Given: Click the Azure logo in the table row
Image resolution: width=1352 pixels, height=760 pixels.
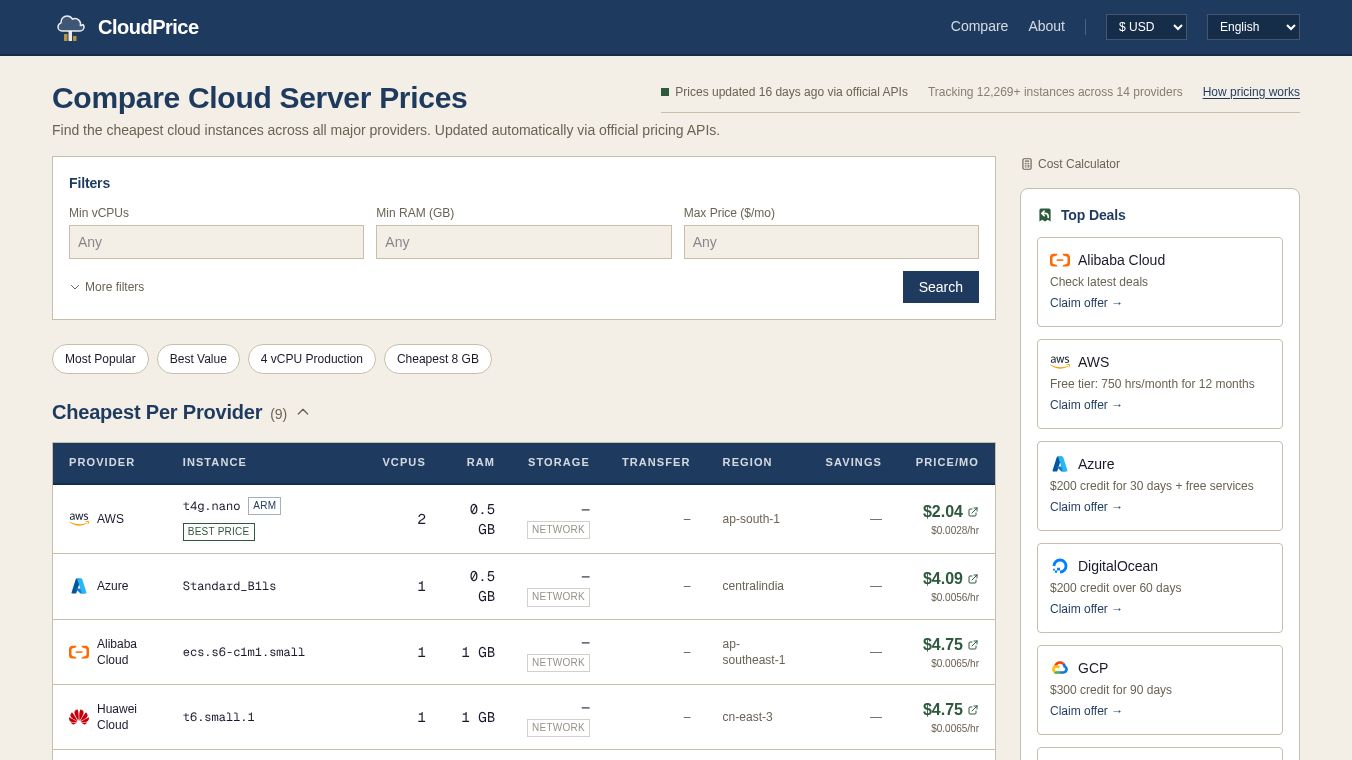Looking at the screenshot, I should (79, 586).
